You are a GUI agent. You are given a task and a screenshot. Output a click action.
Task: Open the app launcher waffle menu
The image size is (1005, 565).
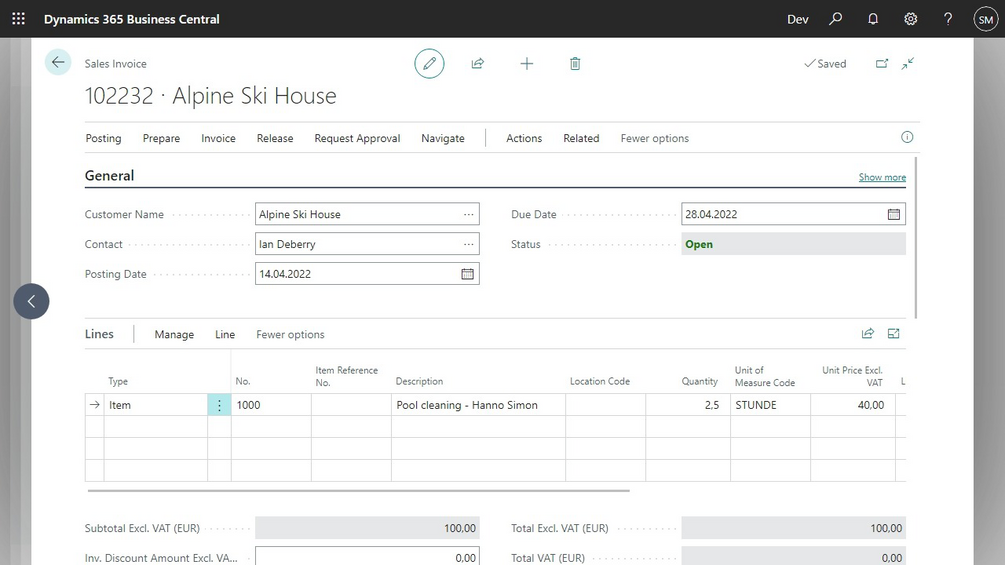tap(19, 19)
